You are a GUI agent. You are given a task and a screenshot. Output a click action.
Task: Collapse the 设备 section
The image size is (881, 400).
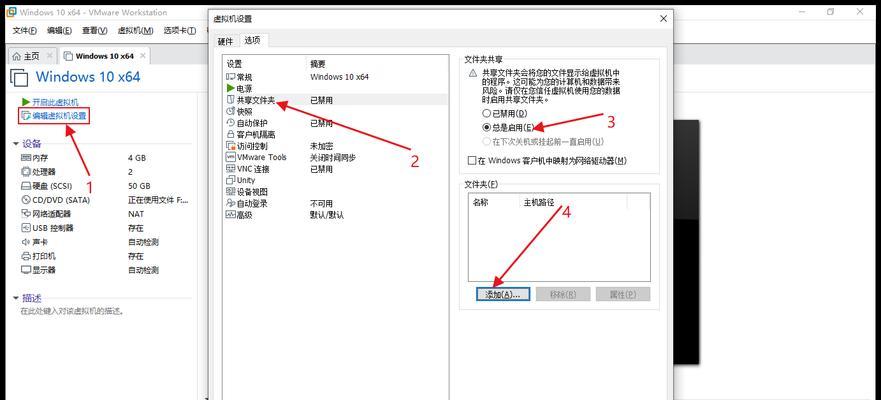tap(16, 144)
